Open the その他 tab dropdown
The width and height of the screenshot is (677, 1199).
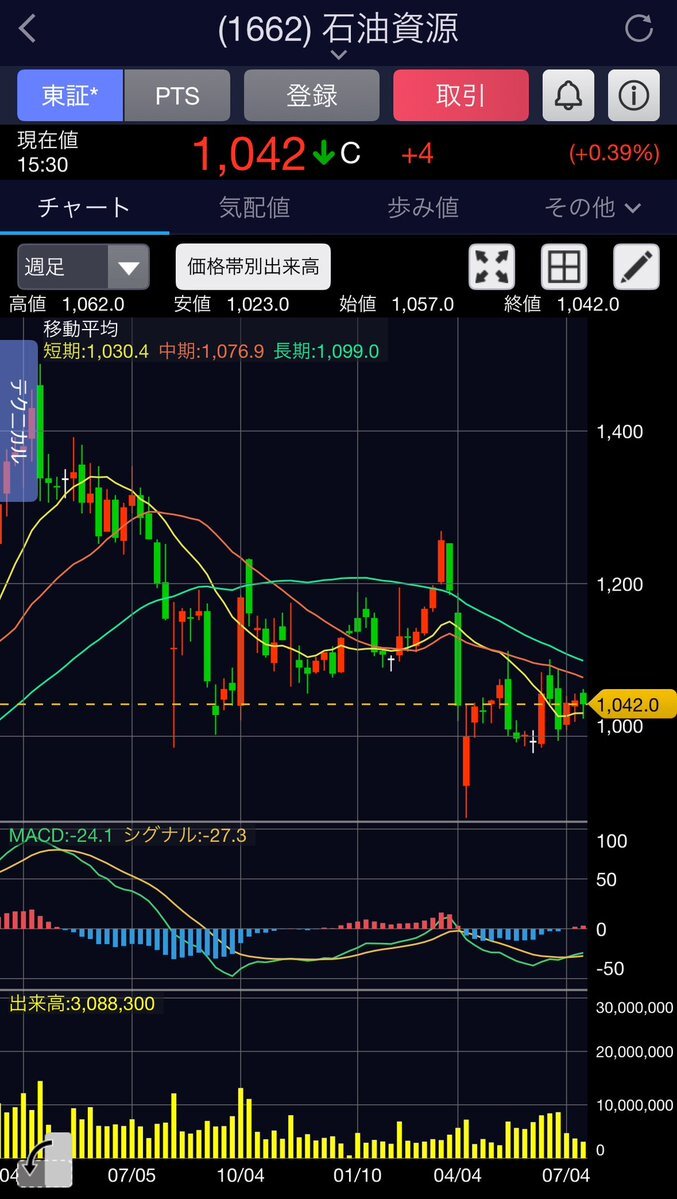click(x=592, y=207)
